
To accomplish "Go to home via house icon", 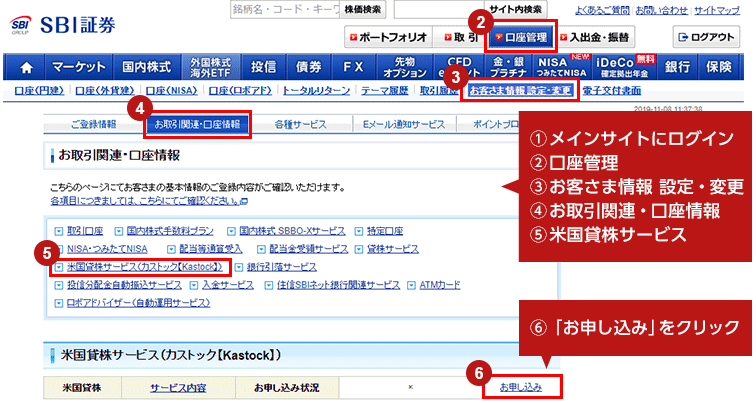I will (26, 67).
